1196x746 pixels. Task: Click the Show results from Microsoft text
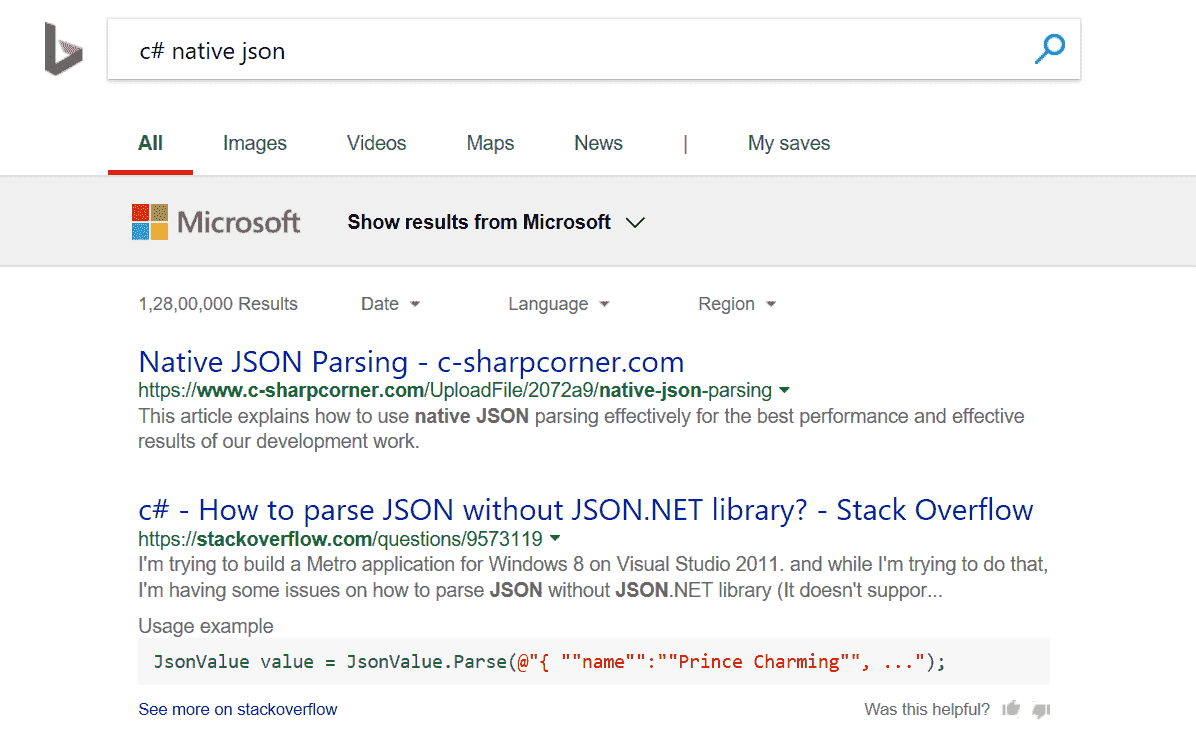479,222
